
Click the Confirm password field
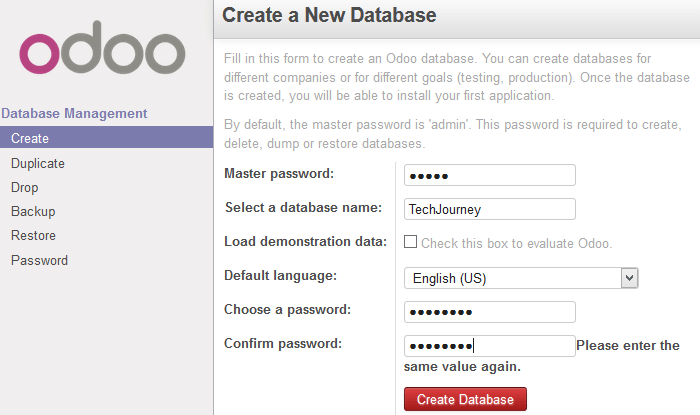click(490, 346)
